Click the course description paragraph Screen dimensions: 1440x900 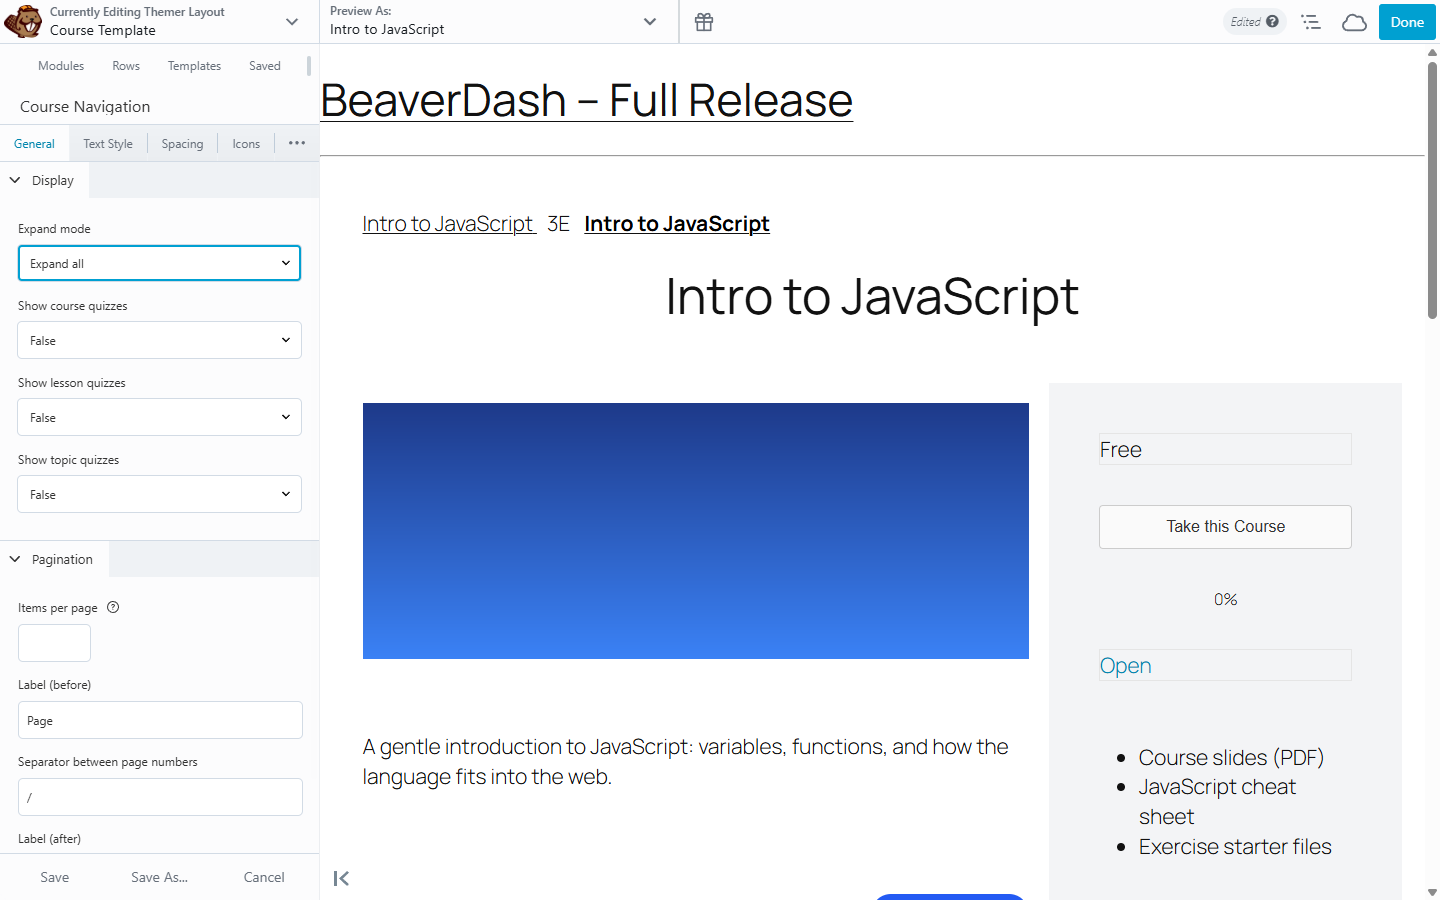coord(686,762)
